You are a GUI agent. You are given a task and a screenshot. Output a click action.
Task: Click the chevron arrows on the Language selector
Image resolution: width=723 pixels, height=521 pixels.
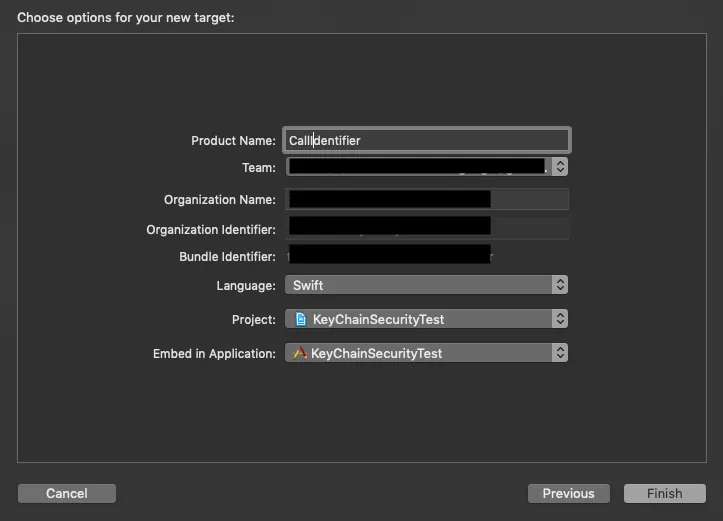pyautogui.click(x=560, y=286)
